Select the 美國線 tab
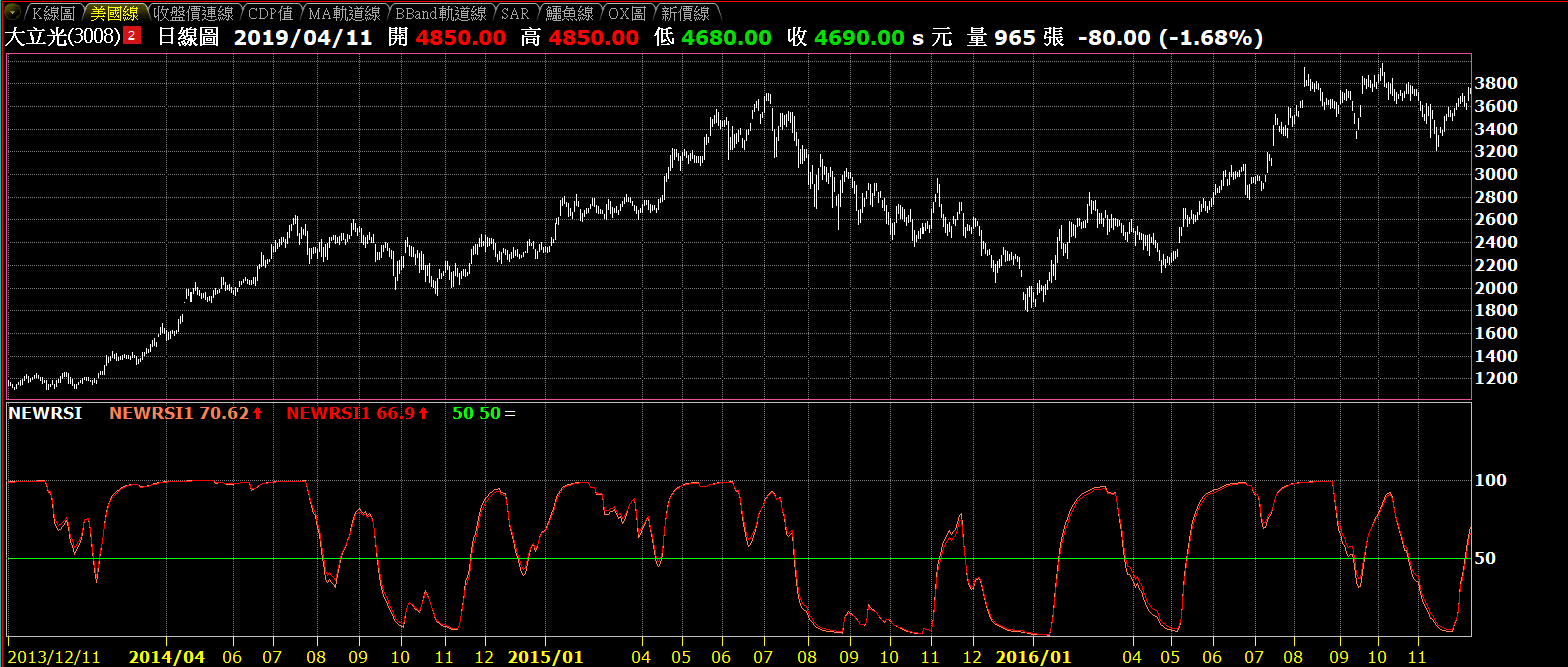 click(x=114, y=13)
